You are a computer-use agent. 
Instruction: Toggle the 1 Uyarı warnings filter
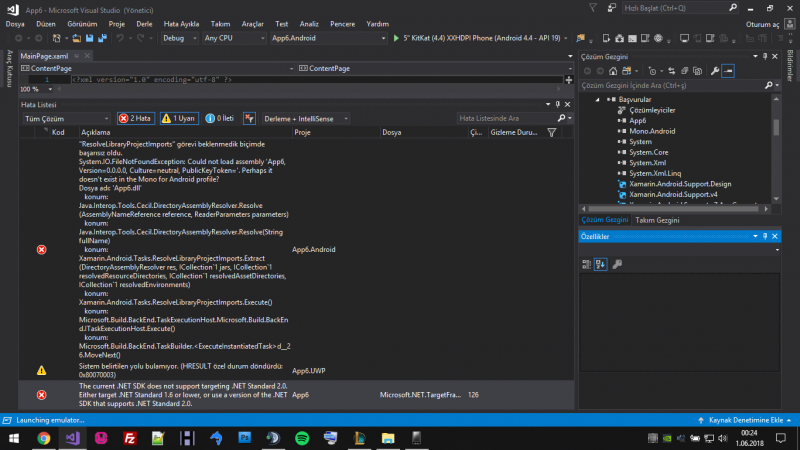pyautogui.click(x=179, y=118)
